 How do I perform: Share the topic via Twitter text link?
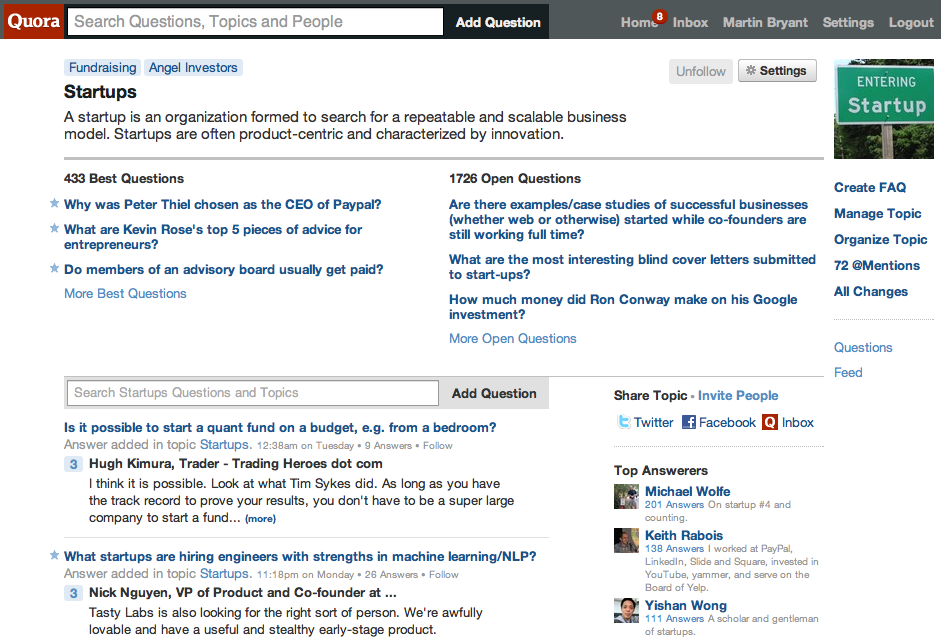coord(654,423)
